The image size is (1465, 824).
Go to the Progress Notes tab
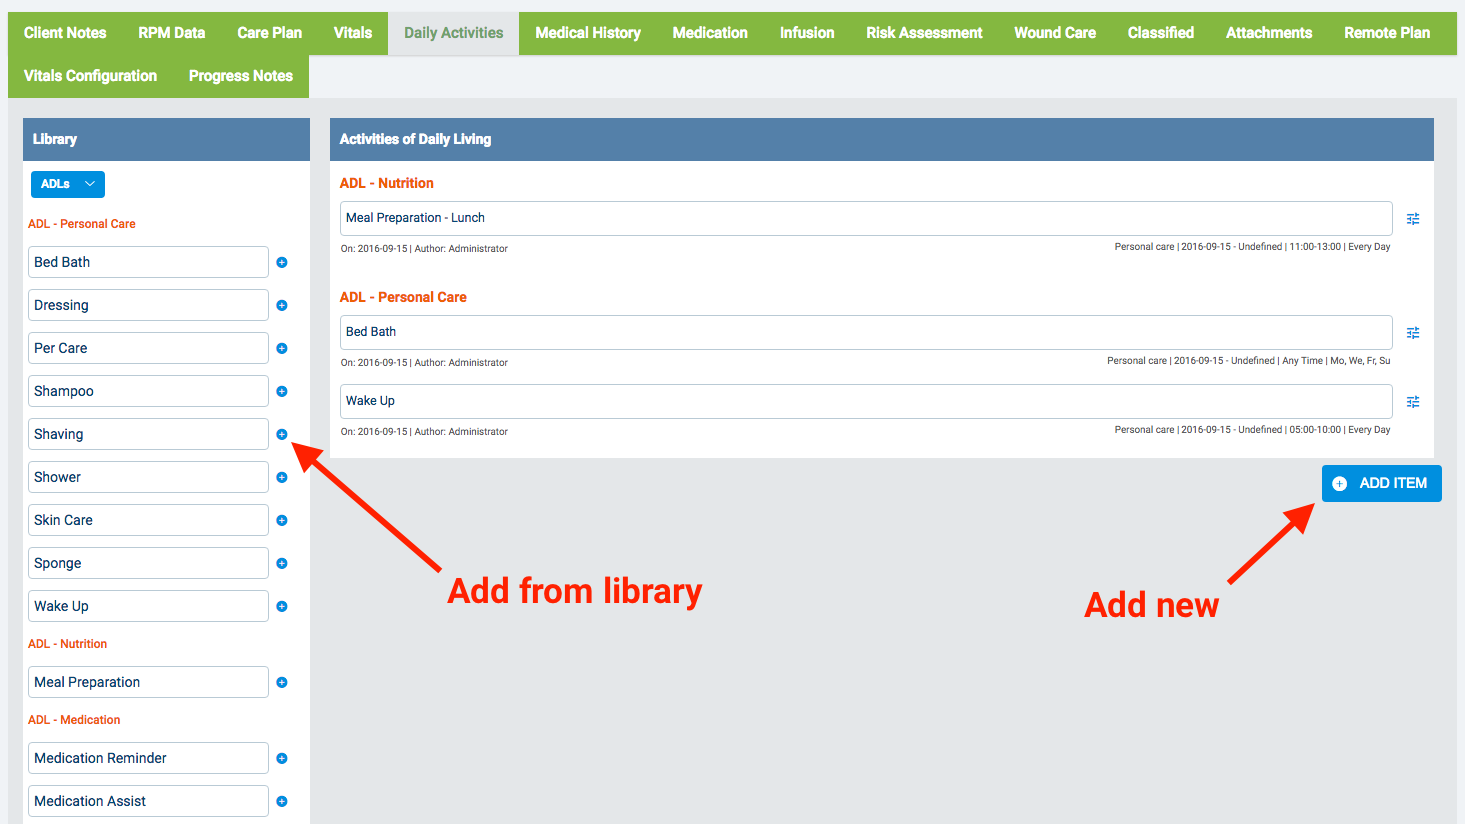(x=240, y=76)
